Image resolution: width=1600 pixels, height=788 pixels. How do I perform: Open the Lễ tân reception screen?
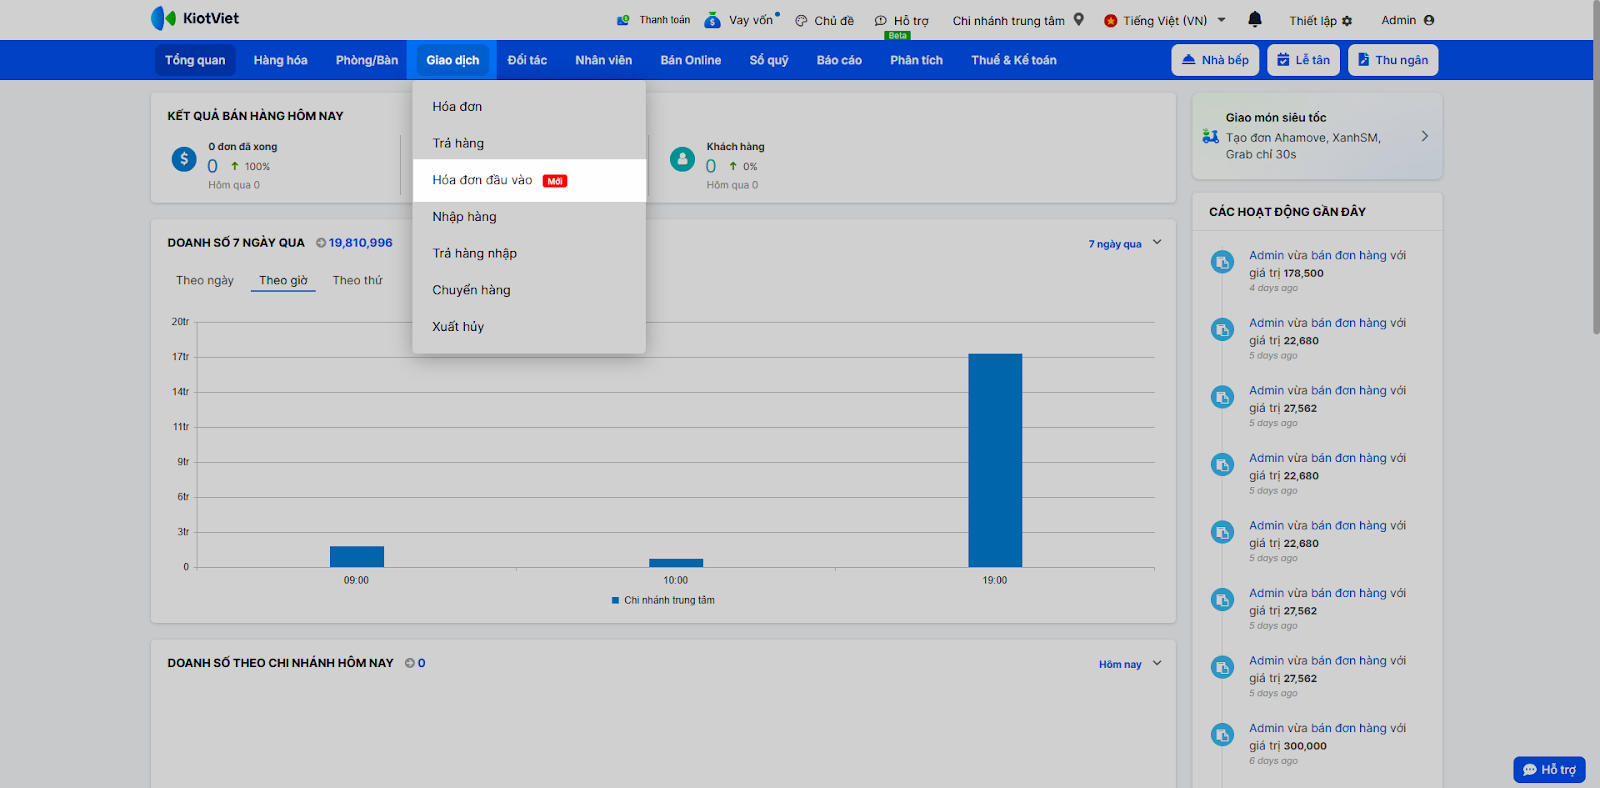tap(1304, 60)
